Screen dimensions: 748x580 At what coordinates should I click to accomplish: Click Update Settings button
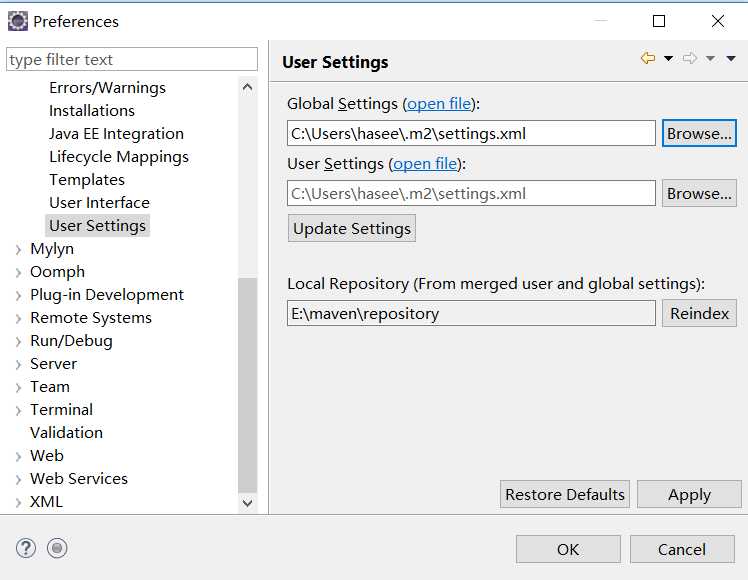point(352,228)
